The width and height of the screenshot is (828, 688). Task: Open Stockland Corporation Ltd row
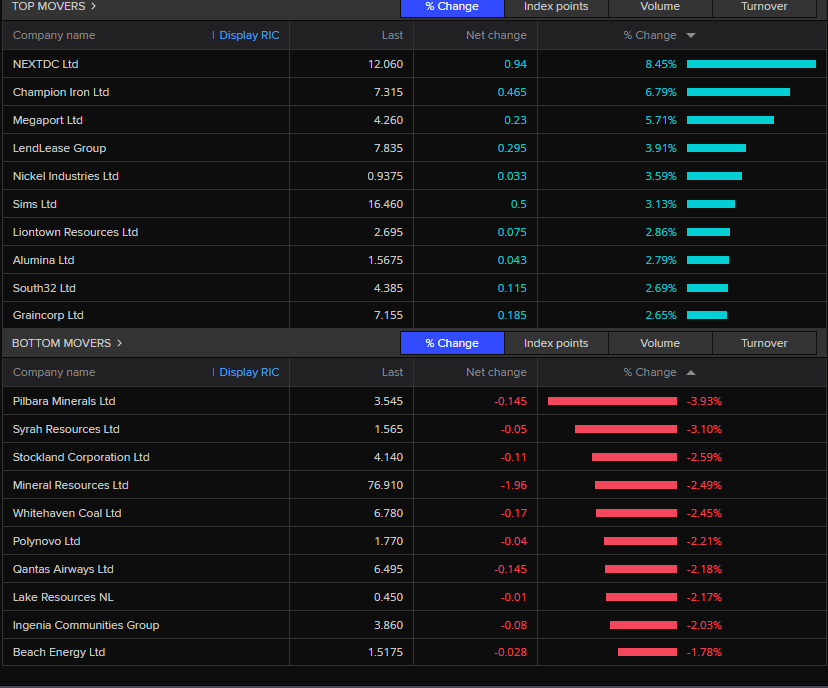414,457
